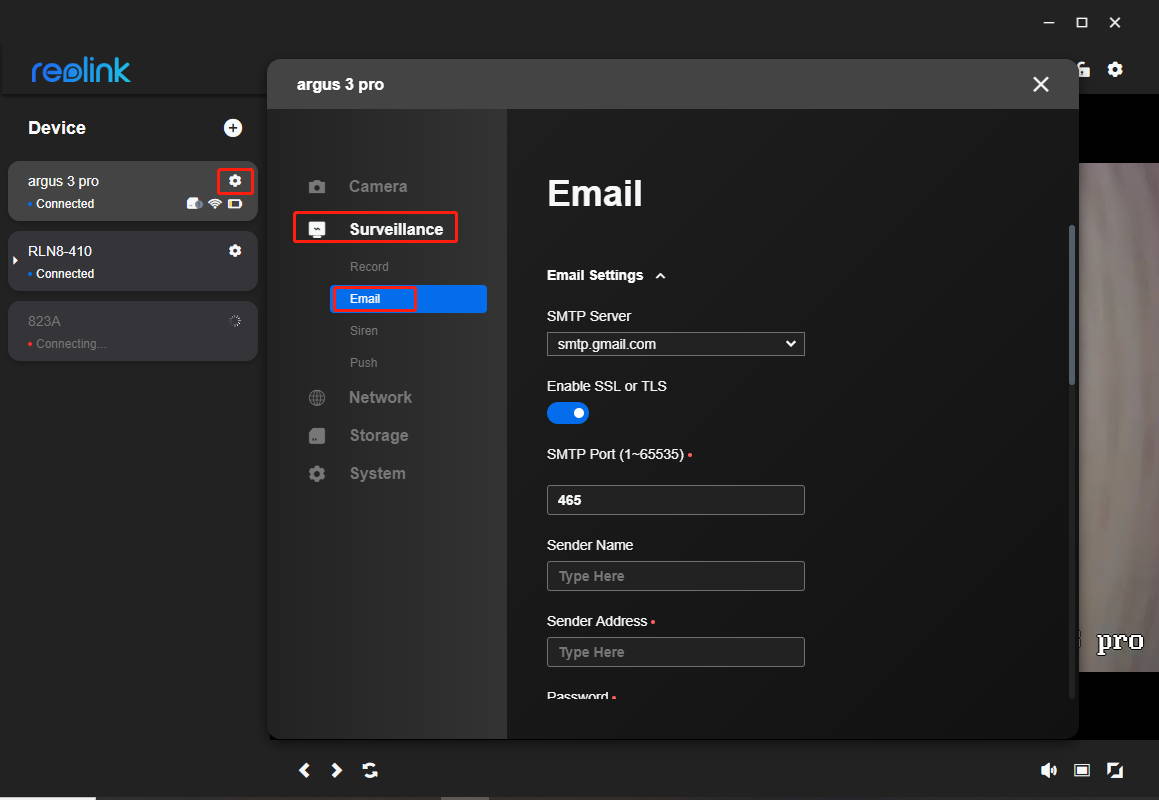The height and width of the screenshot is (800, 1159).
Task: Collapse the Email Settings section
Action: [661, 276]
